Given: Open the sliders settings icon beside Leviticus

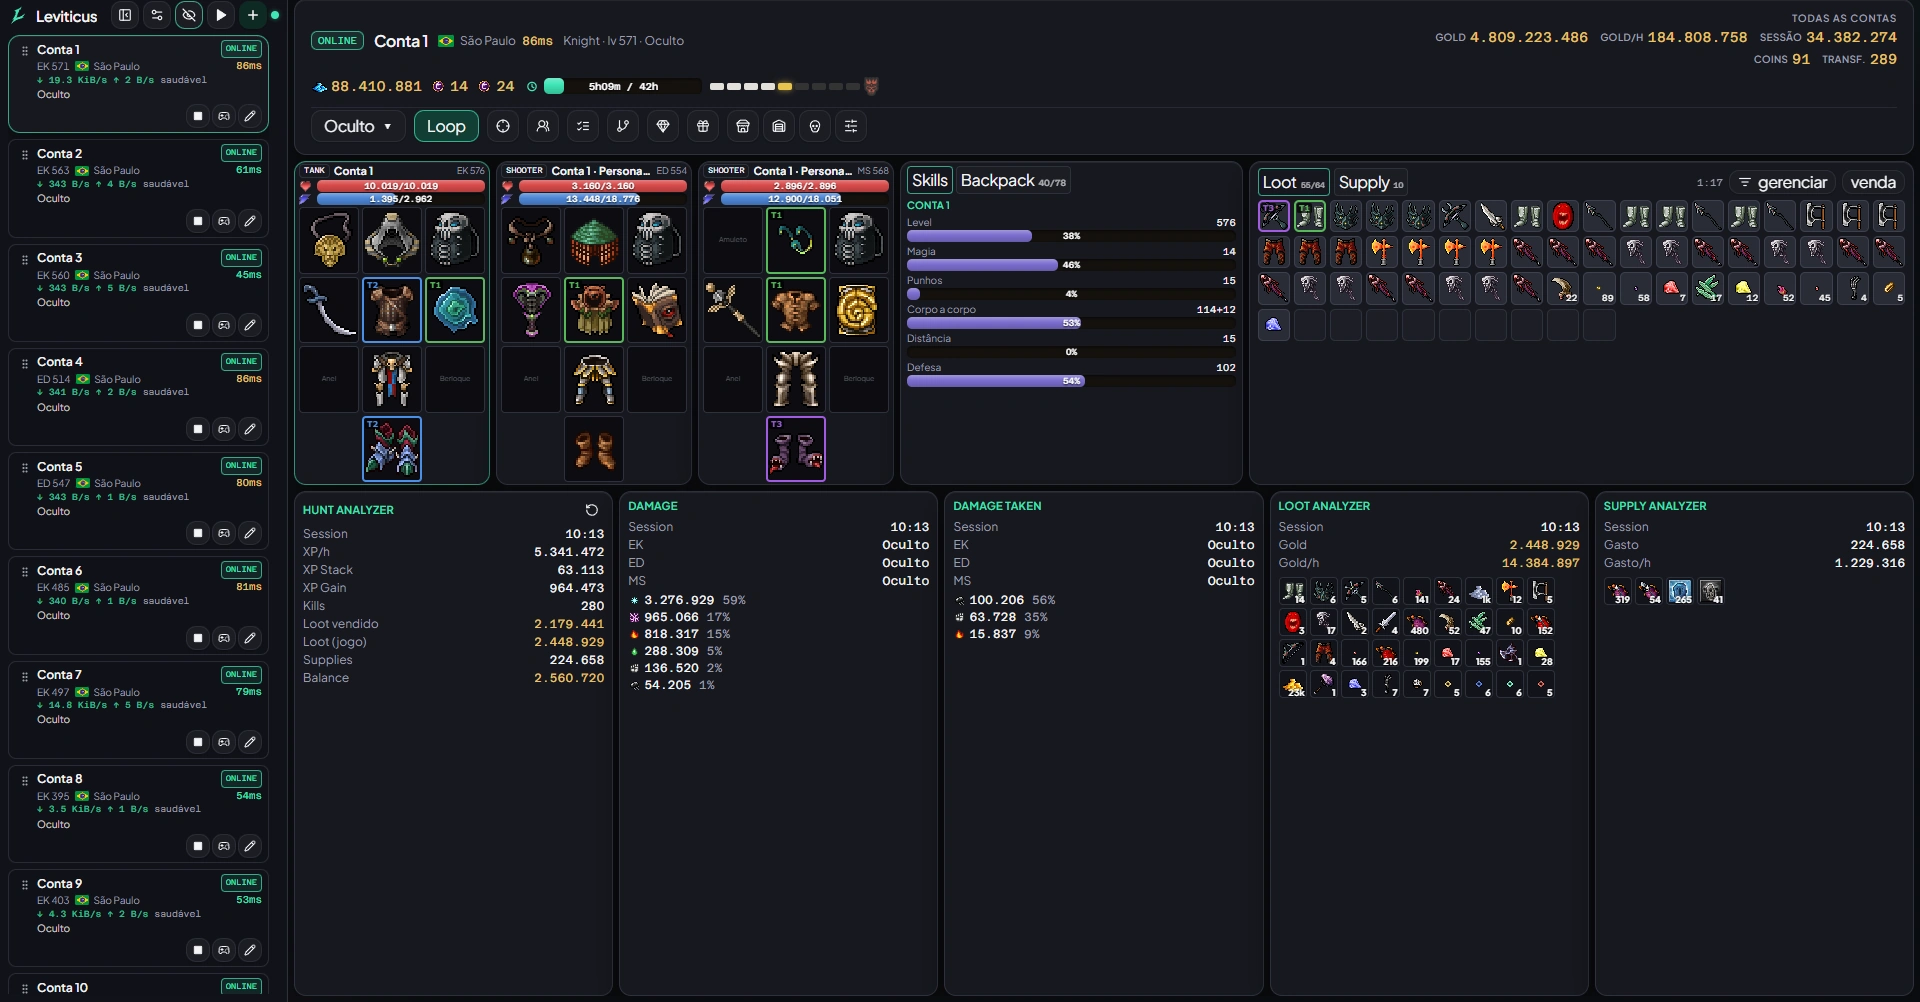Looking at the screenshot, I should pyautogui.click(x=157, y=15).
